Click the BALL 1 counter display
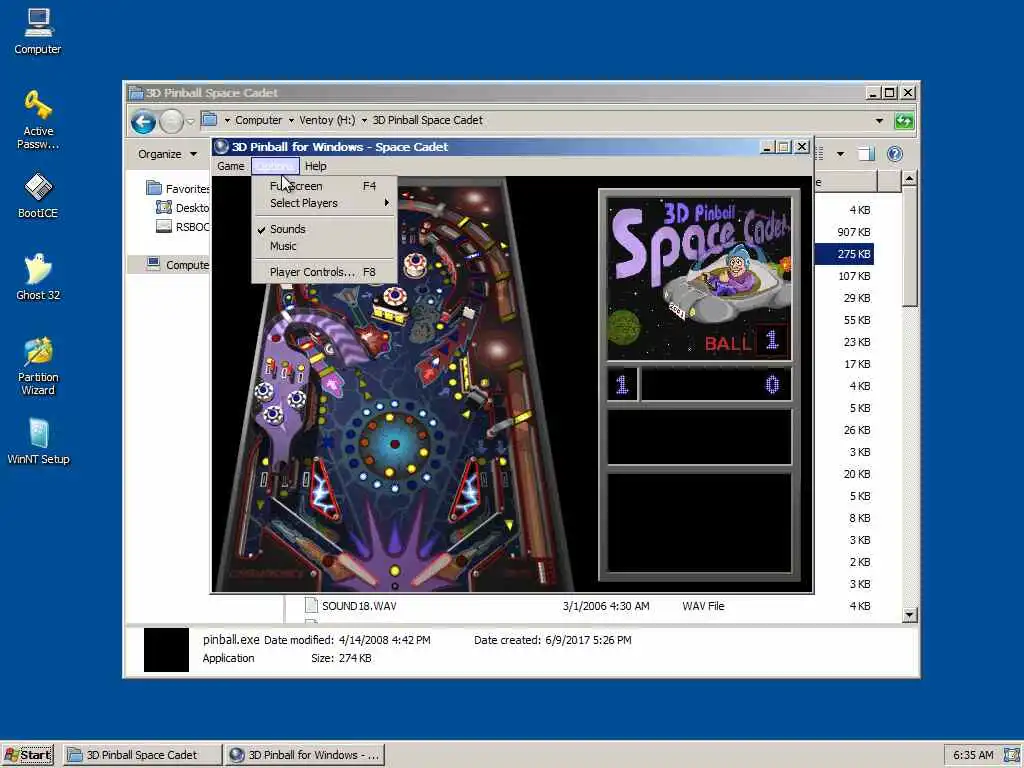The width and height of the screenshot is (1024, 768). coord(746,341)
